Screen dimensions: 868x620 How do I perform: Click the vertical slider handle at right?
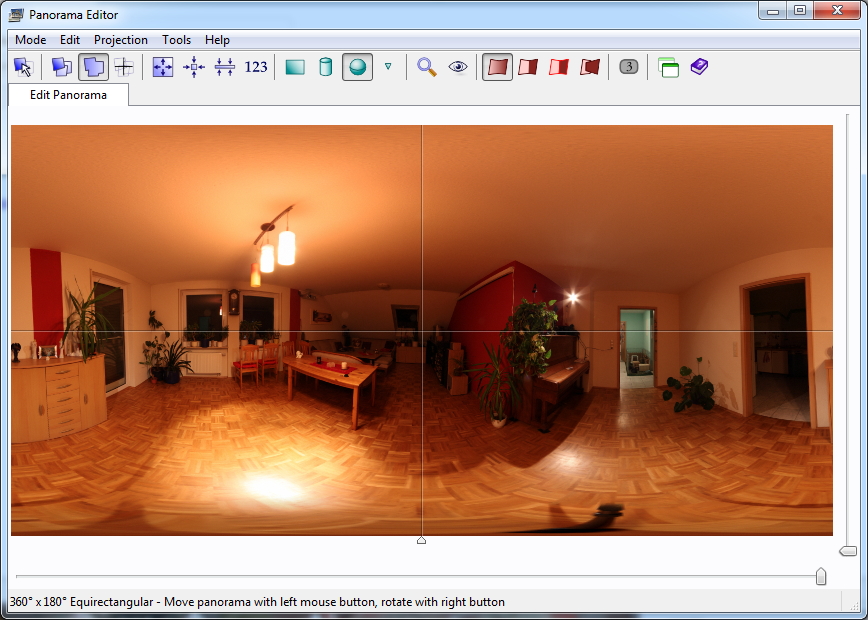tap(848, 551)
